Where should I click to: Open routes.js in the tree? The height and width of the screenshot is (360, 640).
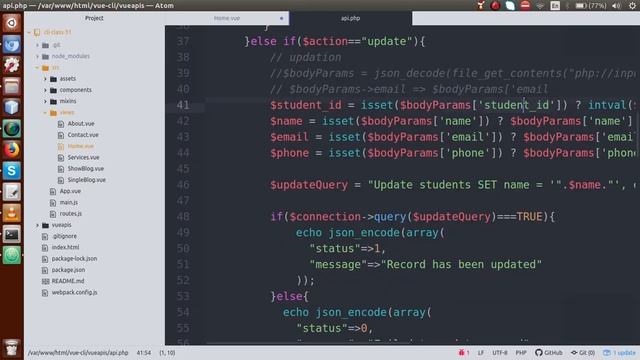click(x=71, y=214)
